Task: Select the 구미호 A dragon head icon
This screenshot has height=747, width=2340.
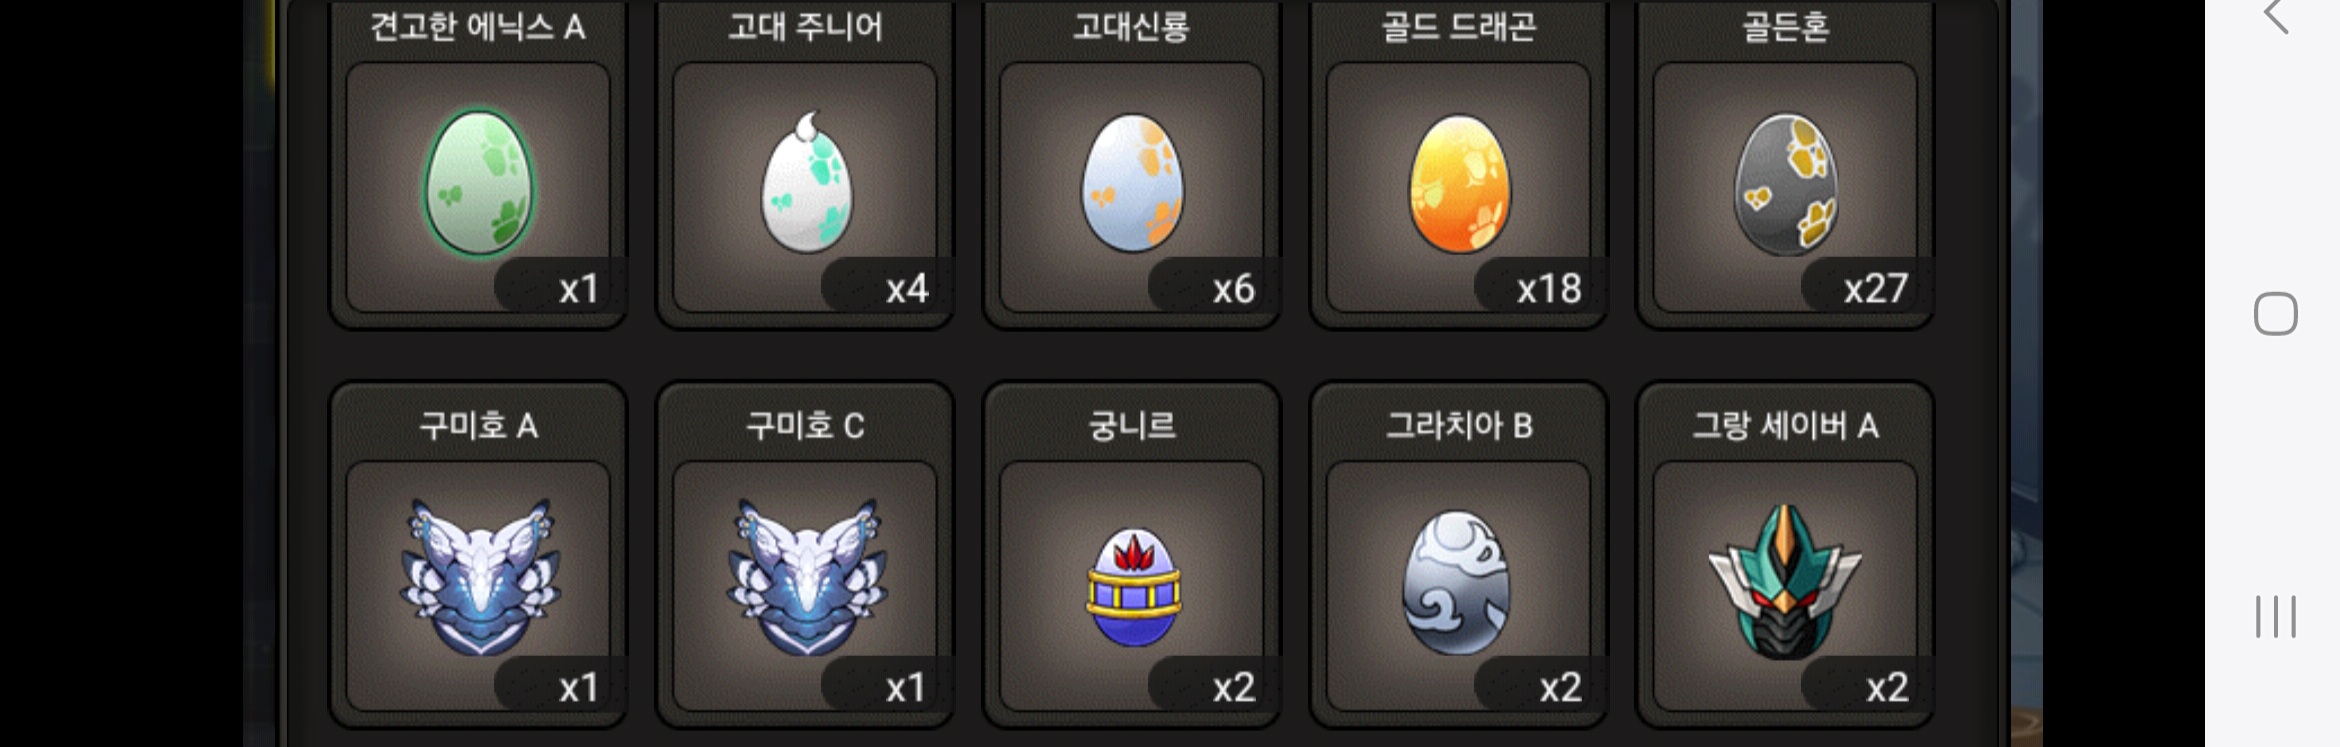Action: coord(480,578)
